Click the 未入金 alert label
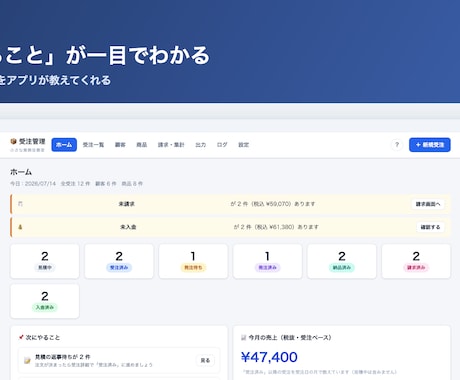This screenshot has height=380, width=460. pos(128,227)
